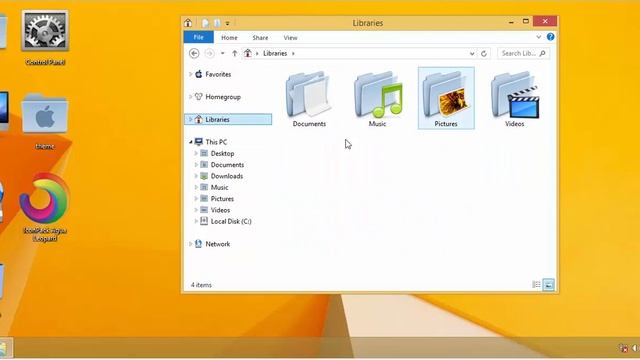Open Explorer Help question mark
The height and width of the screenshot is (360, 640).
(x=551, y=37)
